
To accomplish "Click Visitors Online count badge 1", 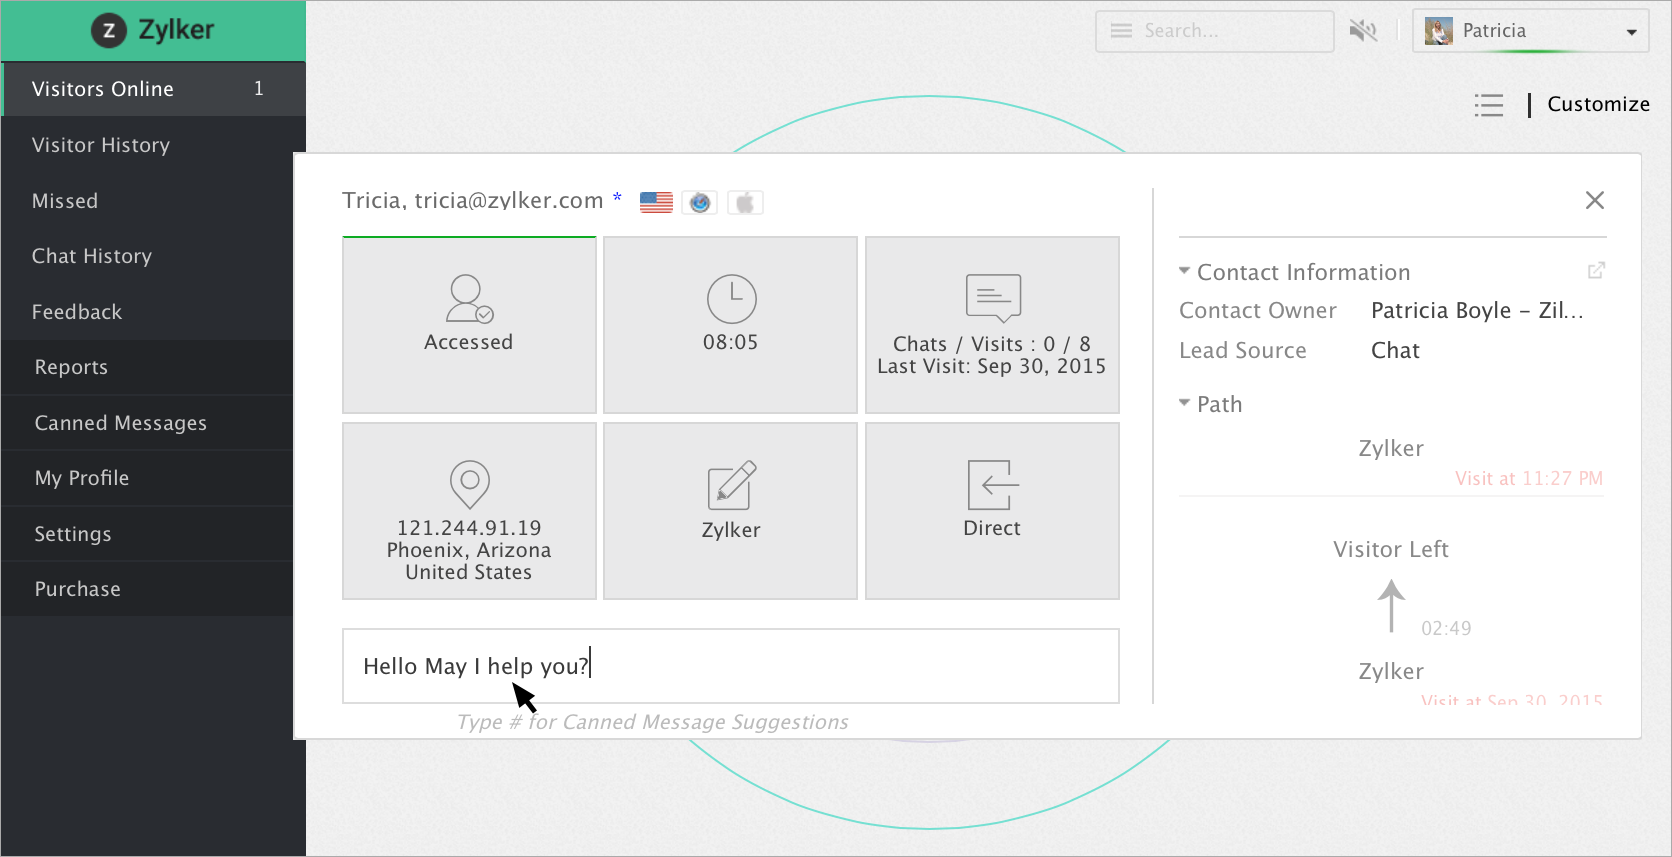I will 259,89.
